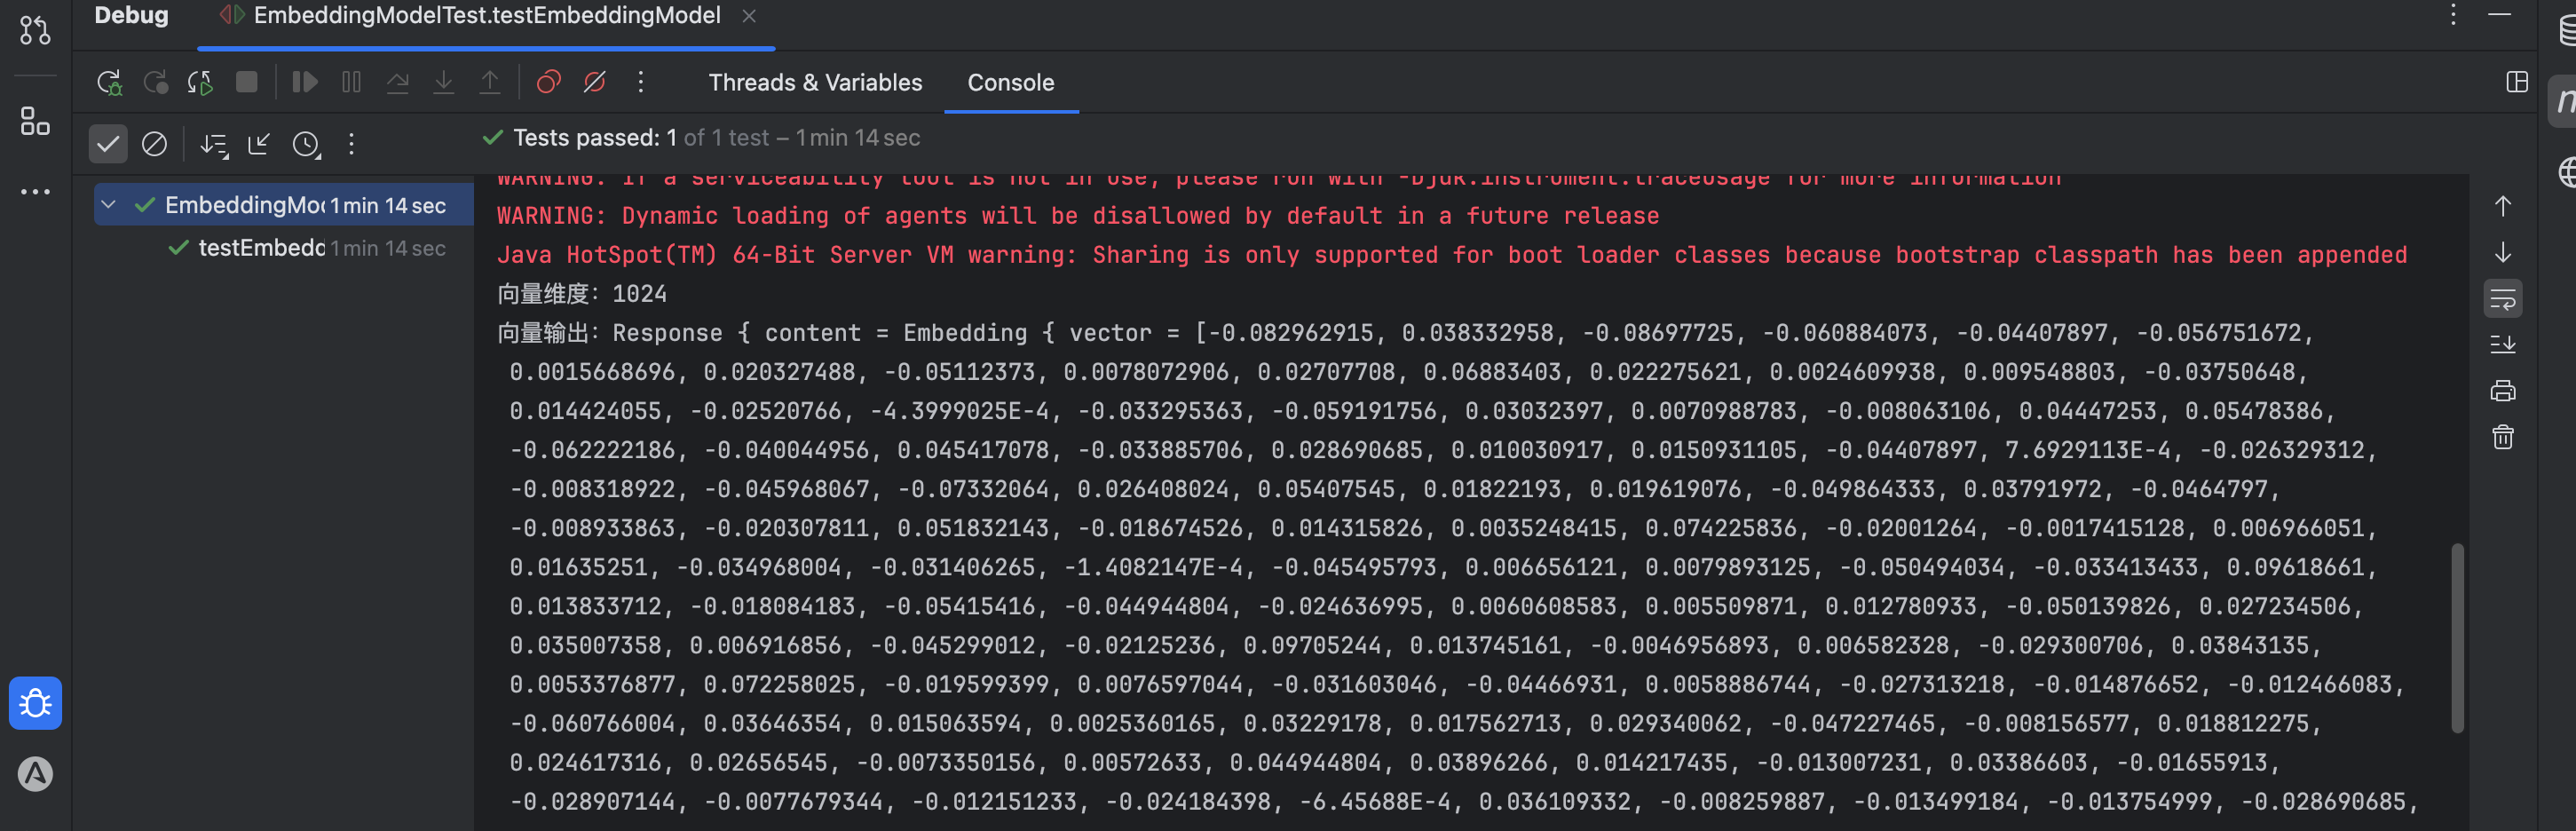Switch to Threads & Variables tab
The height and width of the screenshot is (831, 2576).
815,82
